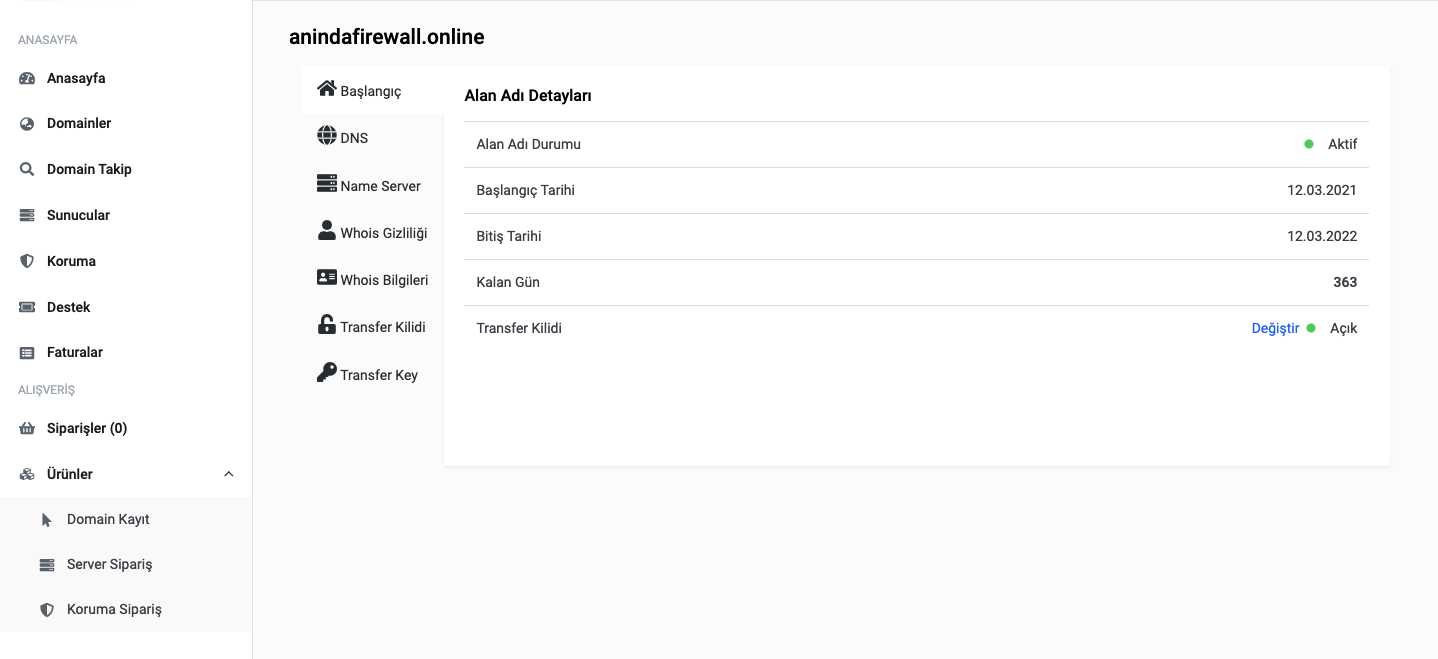
Task: Click the Destek ticket icon
Action: click(x=27, y=307)
